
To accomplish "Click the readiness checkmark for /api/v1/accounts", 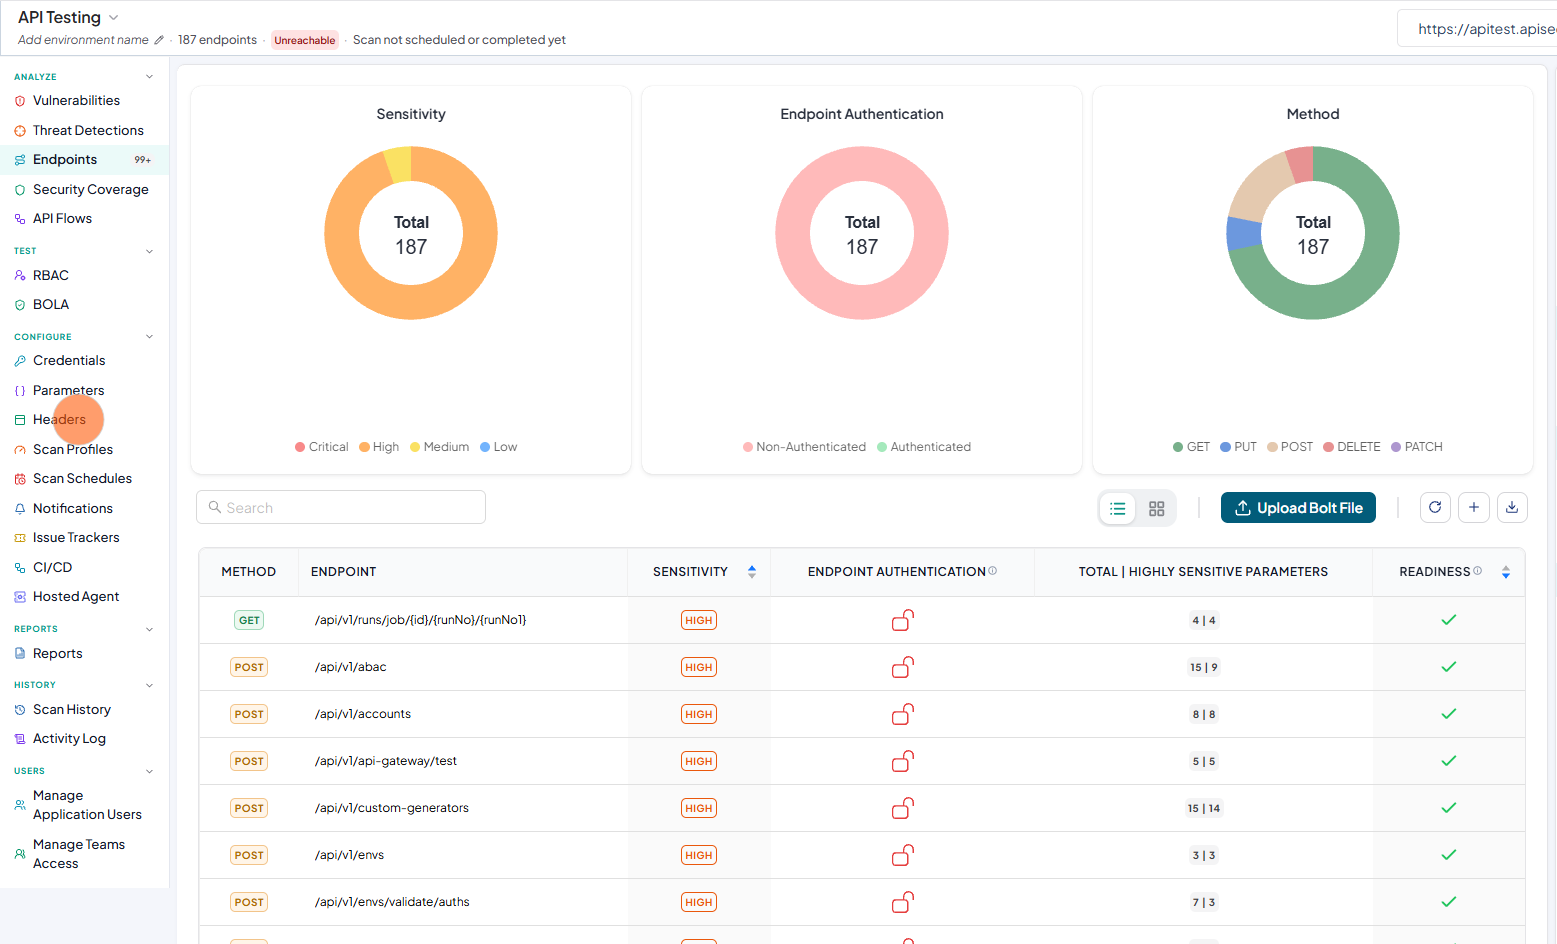I will click(1448, 714).
